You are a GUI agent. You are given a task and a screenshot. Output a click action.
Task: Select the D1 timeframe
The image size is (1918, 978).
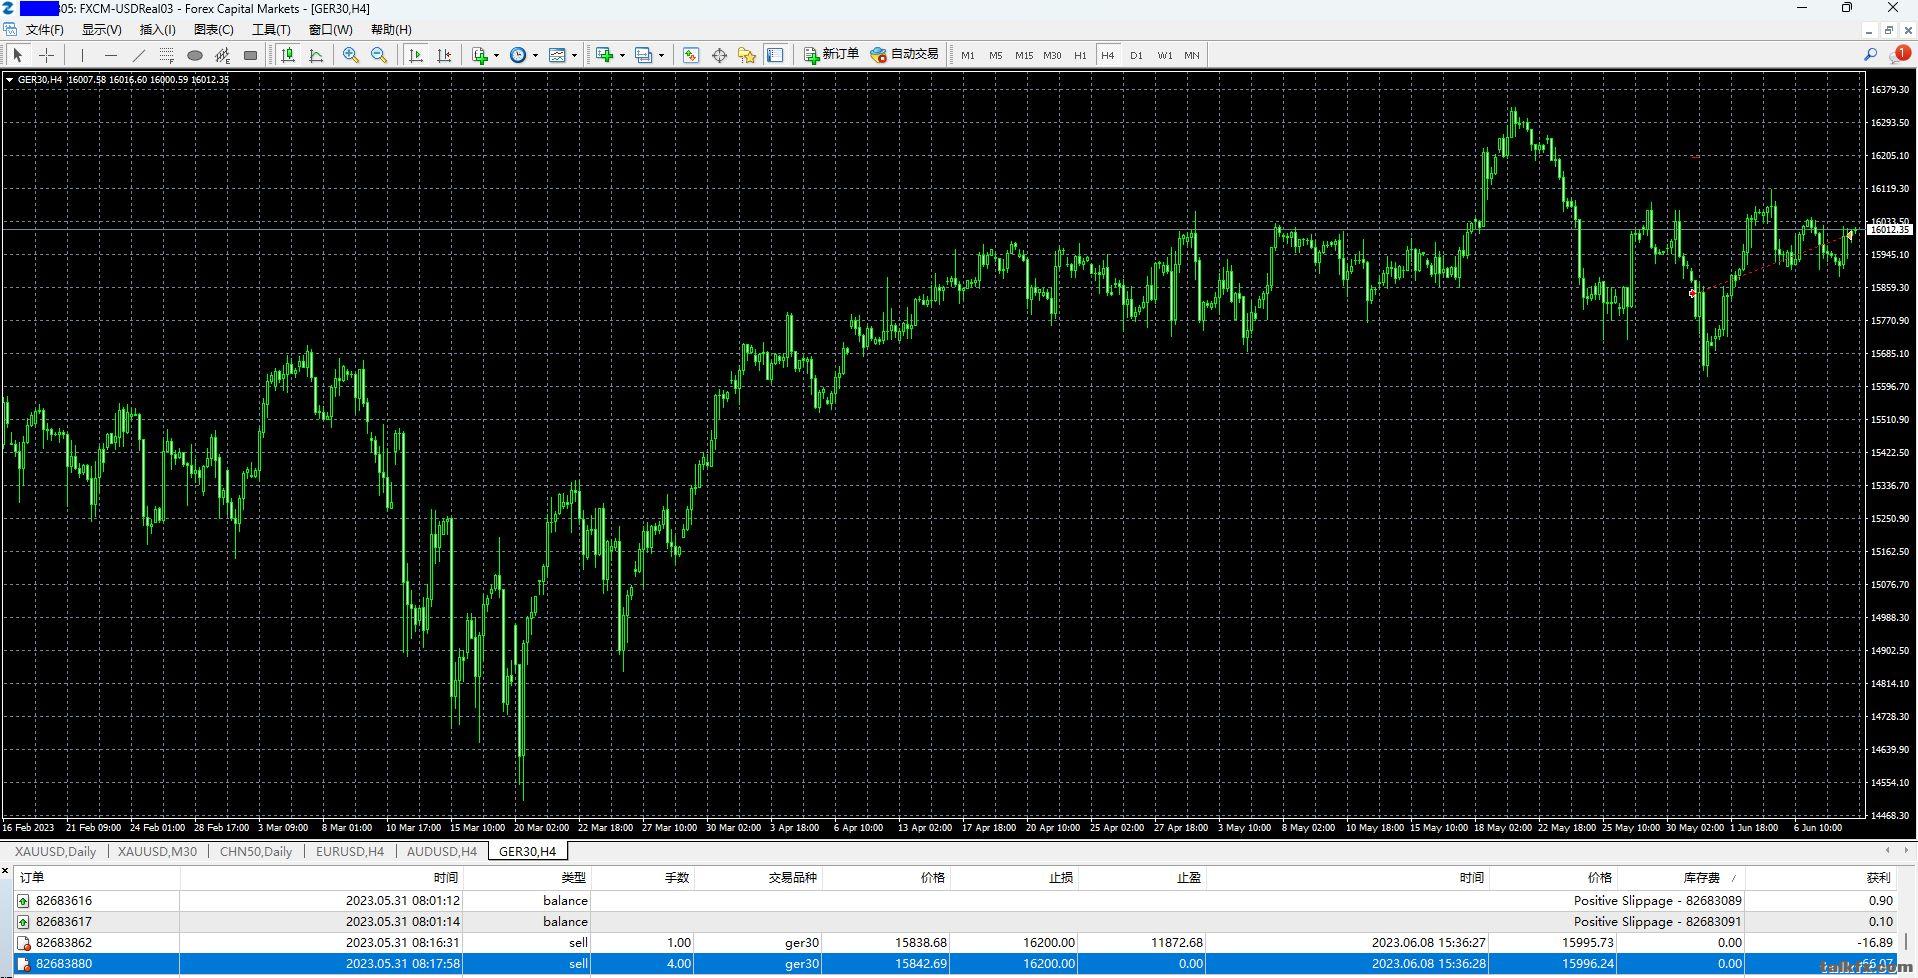(1136, 55)
